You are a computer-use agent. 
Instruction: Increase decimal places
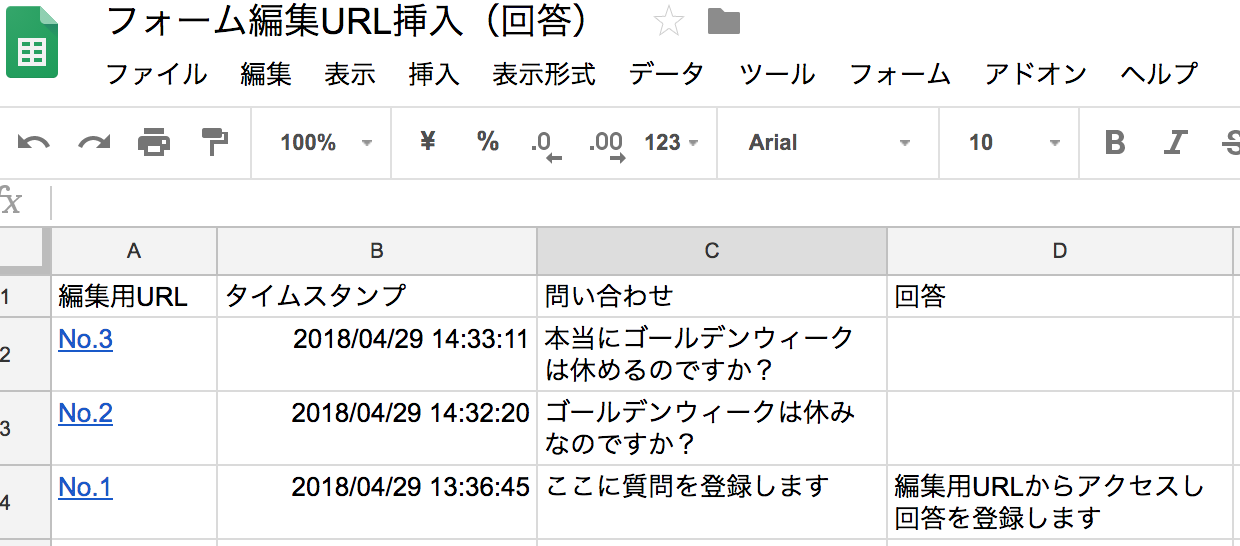[x=607, y=144]
